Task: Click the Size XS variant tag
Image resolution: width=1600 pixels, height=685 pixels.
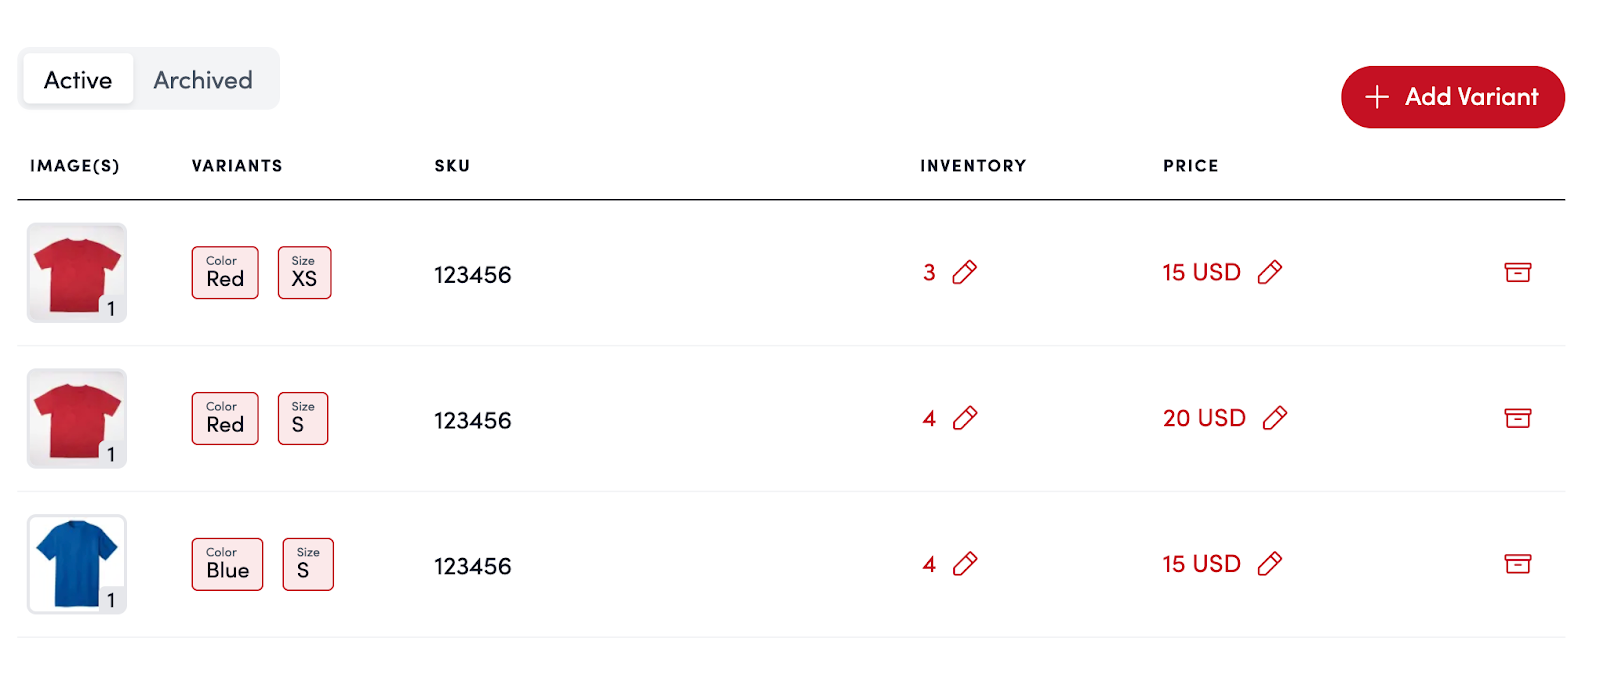Action: point(304,273)
